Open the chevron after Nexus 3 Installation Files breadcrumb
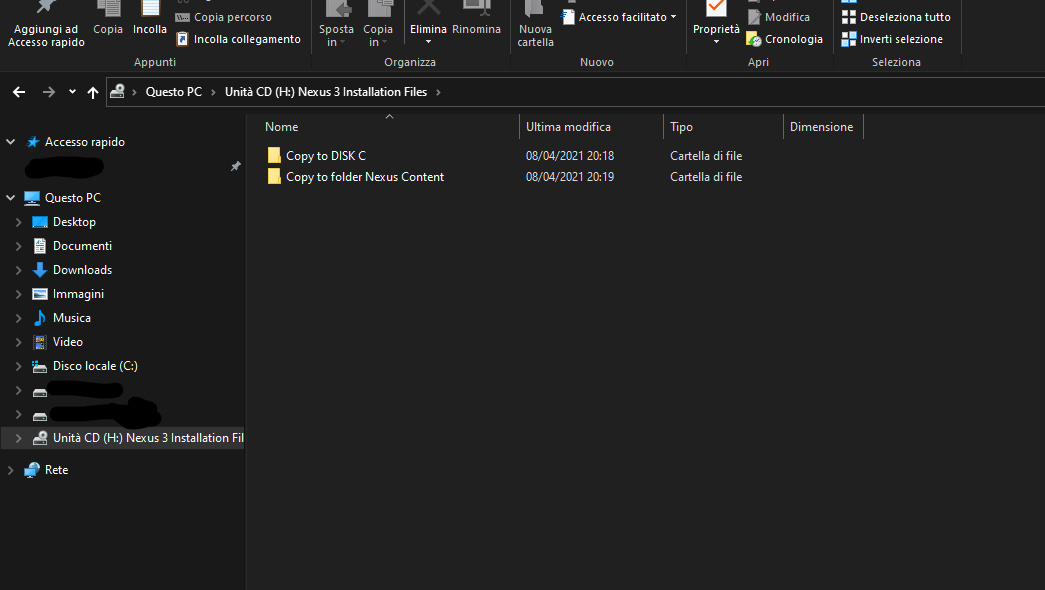This screenshot has height=590, width=1045. (439, 92)
